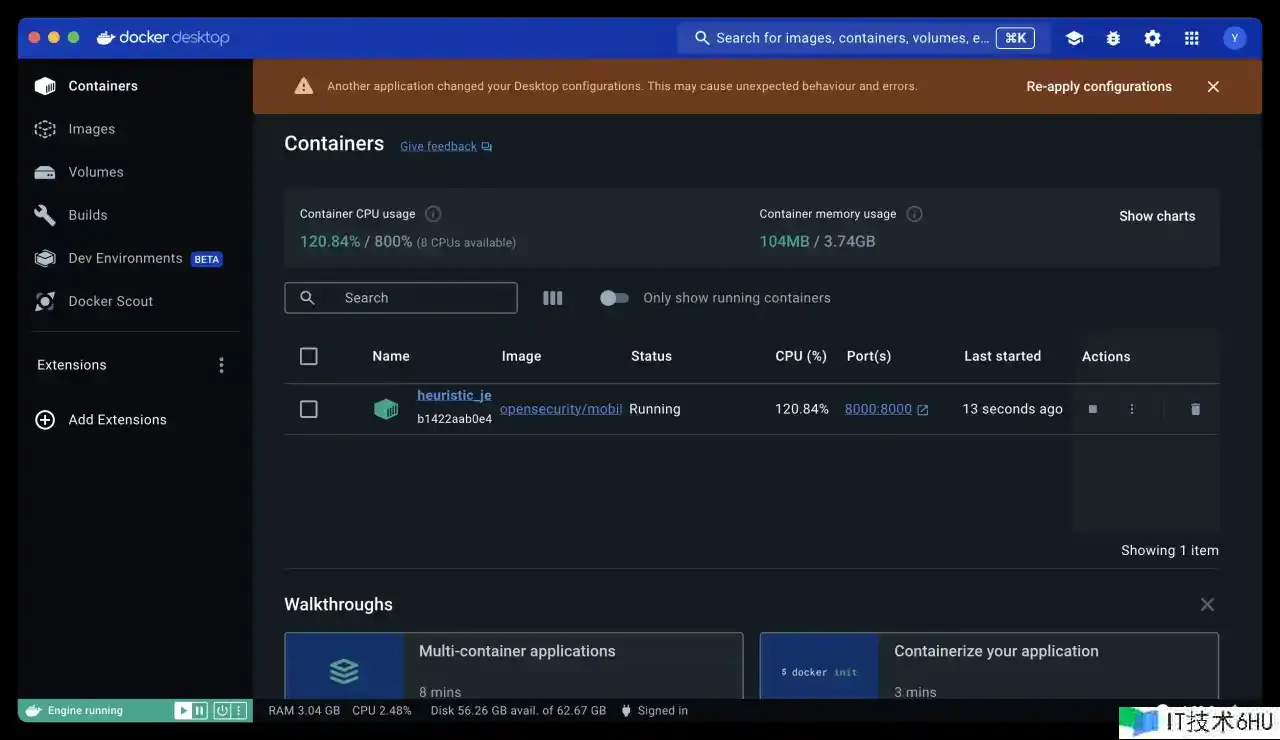
Task: Open the heuristic_je container name link
Action: pos(454,395)
